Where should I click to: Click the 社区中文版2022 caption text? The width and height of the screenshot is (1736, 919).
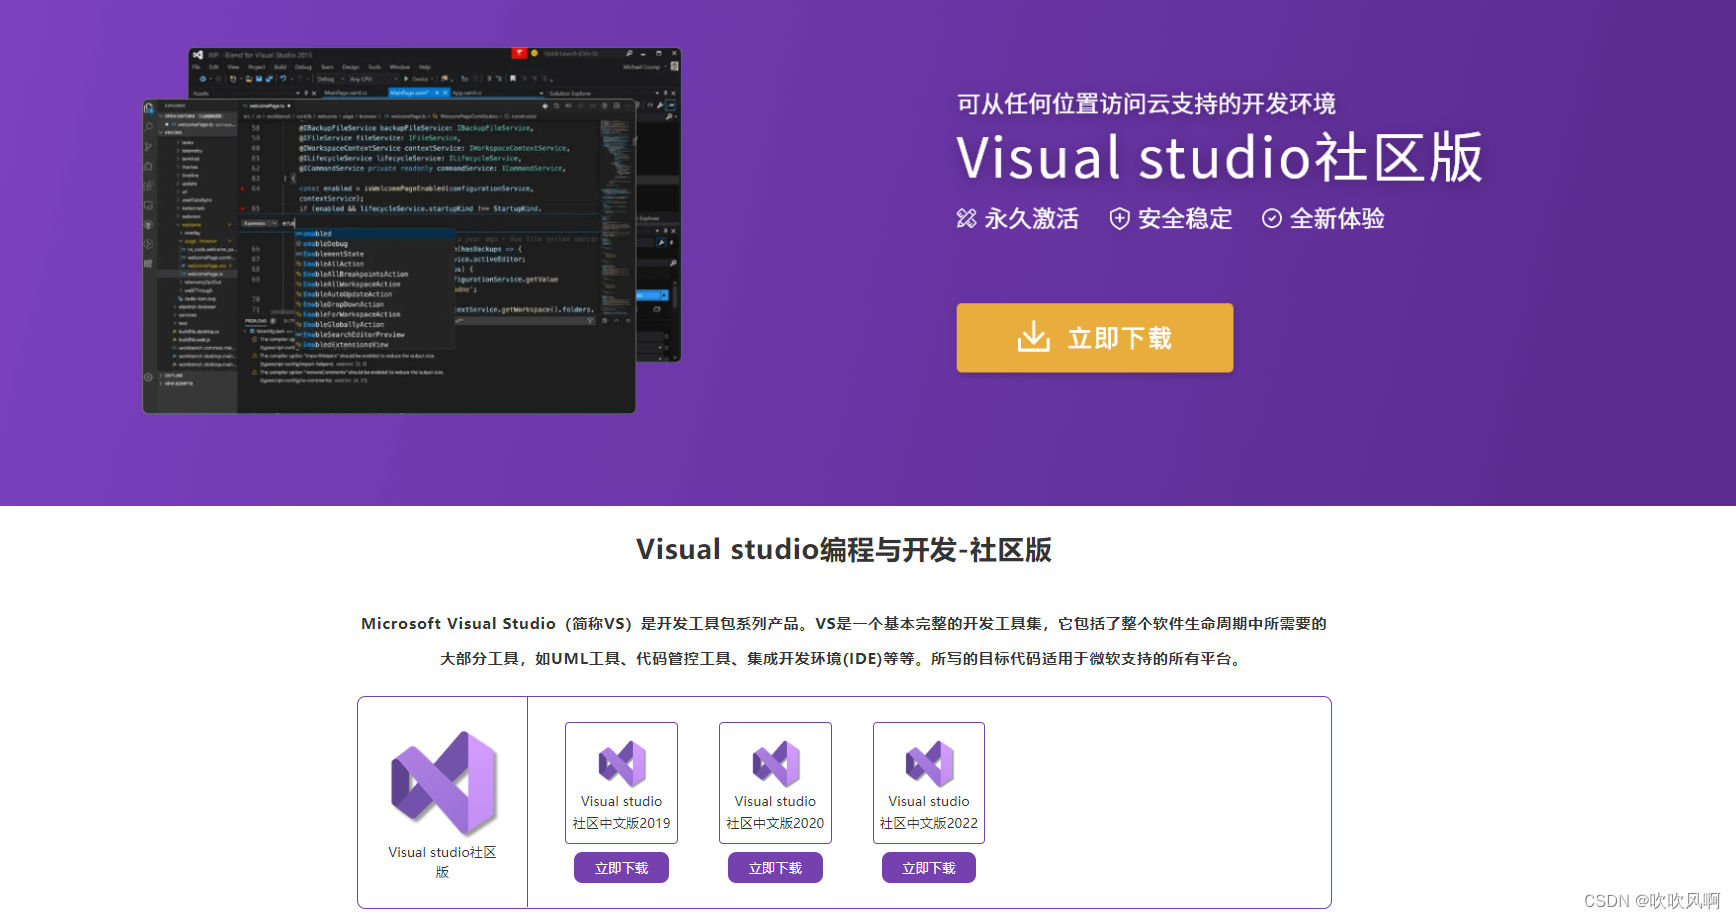click(929, 823)
